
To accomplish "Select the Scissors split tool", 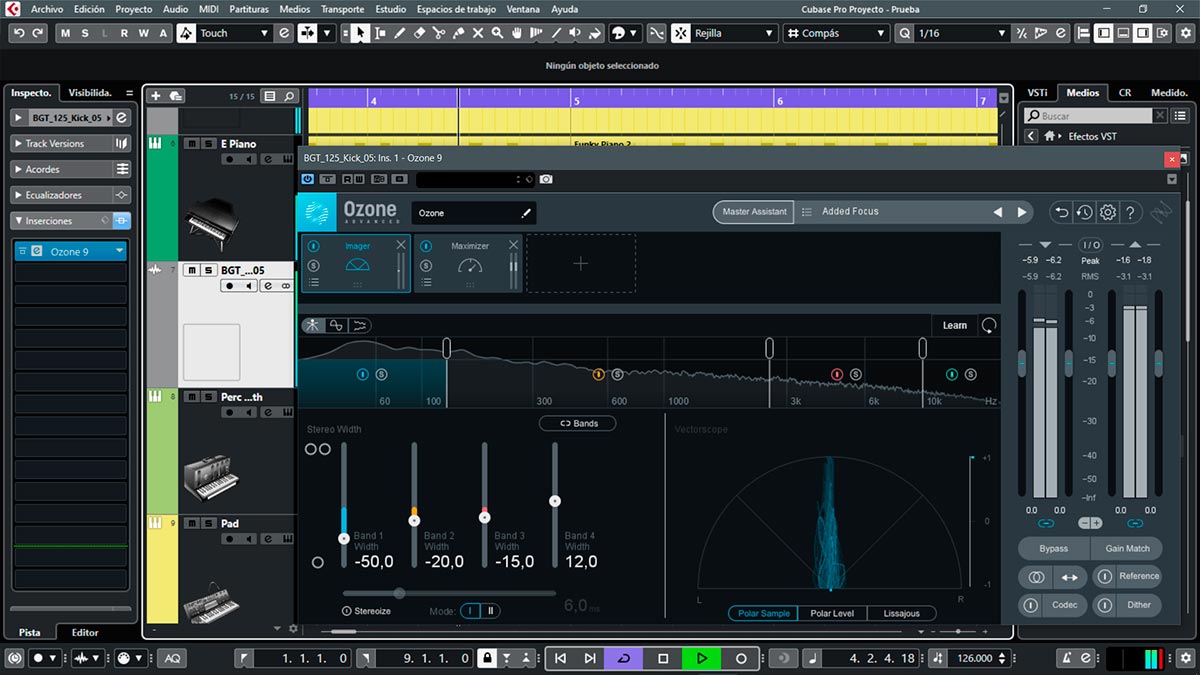I will 439,33.
